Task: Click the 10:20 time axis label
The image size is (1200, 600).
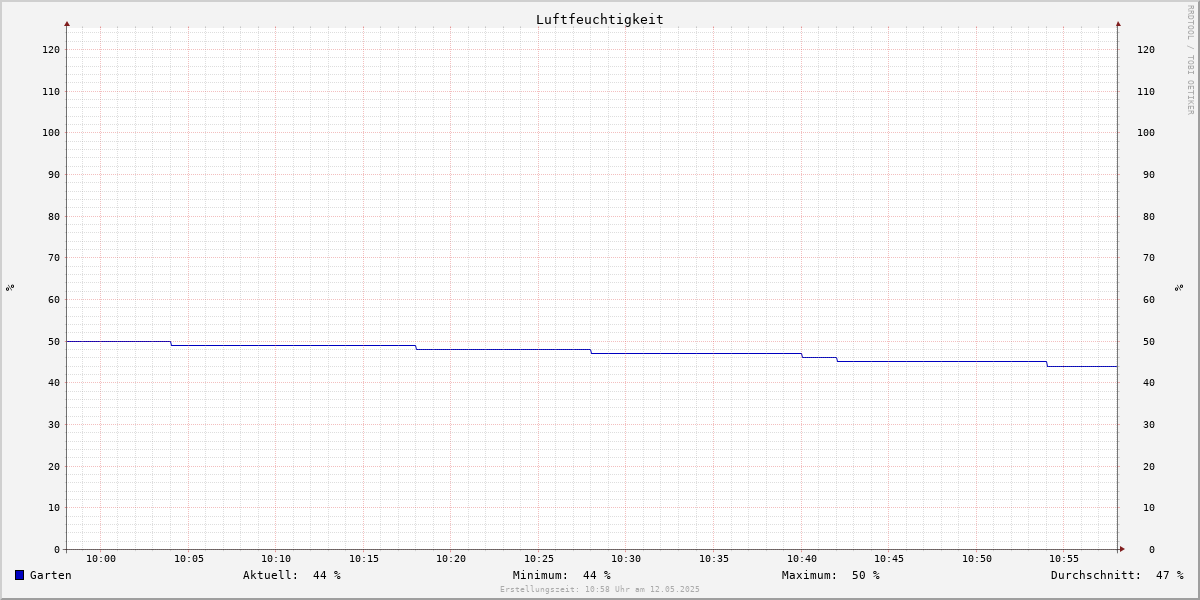Action: point(451,559)
